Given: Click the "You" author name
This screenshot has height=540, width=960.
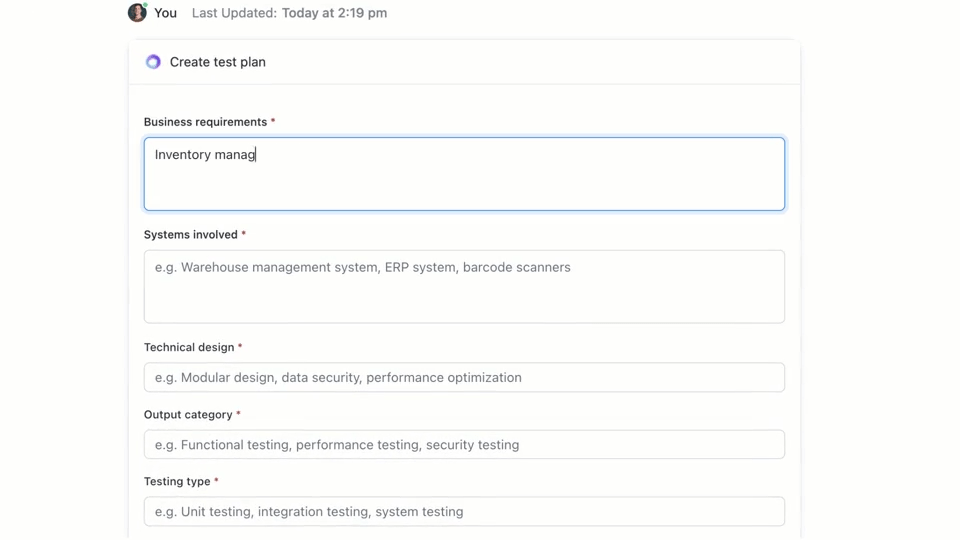Looking at the screenshot, I should pyautogui.click(x=166, y=13).
